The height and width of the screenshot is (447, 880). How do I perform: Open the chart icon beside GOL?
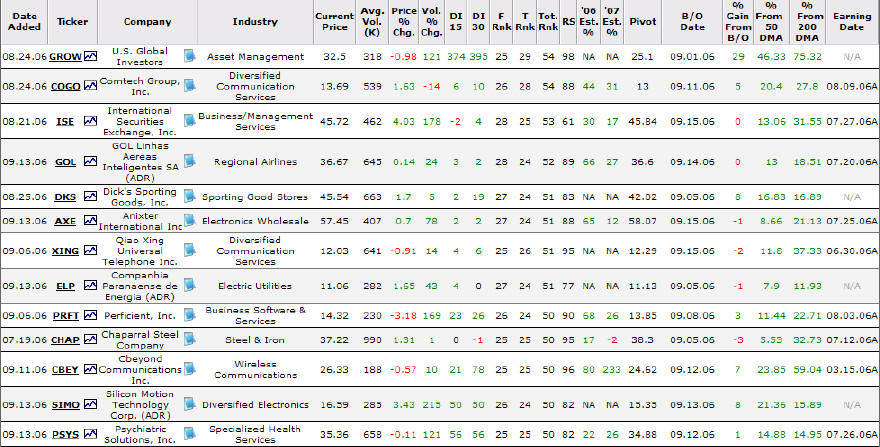pos(90,161)
